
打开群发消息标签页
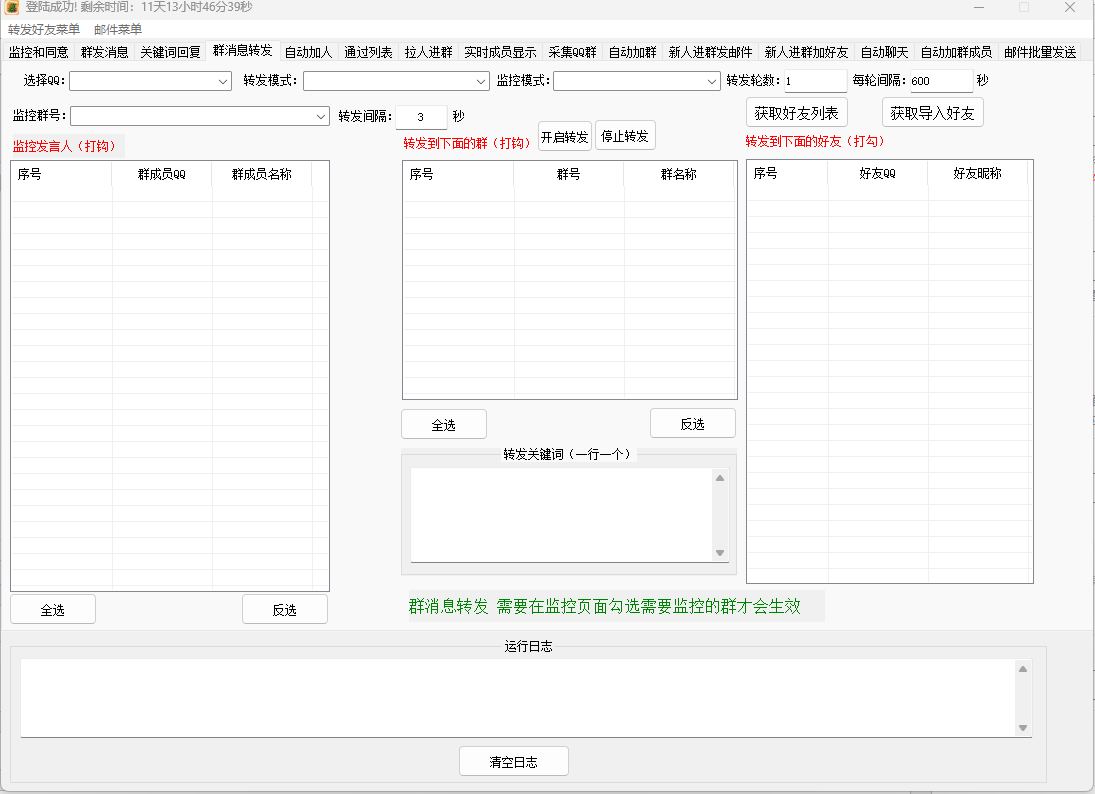tap(106, 52)
